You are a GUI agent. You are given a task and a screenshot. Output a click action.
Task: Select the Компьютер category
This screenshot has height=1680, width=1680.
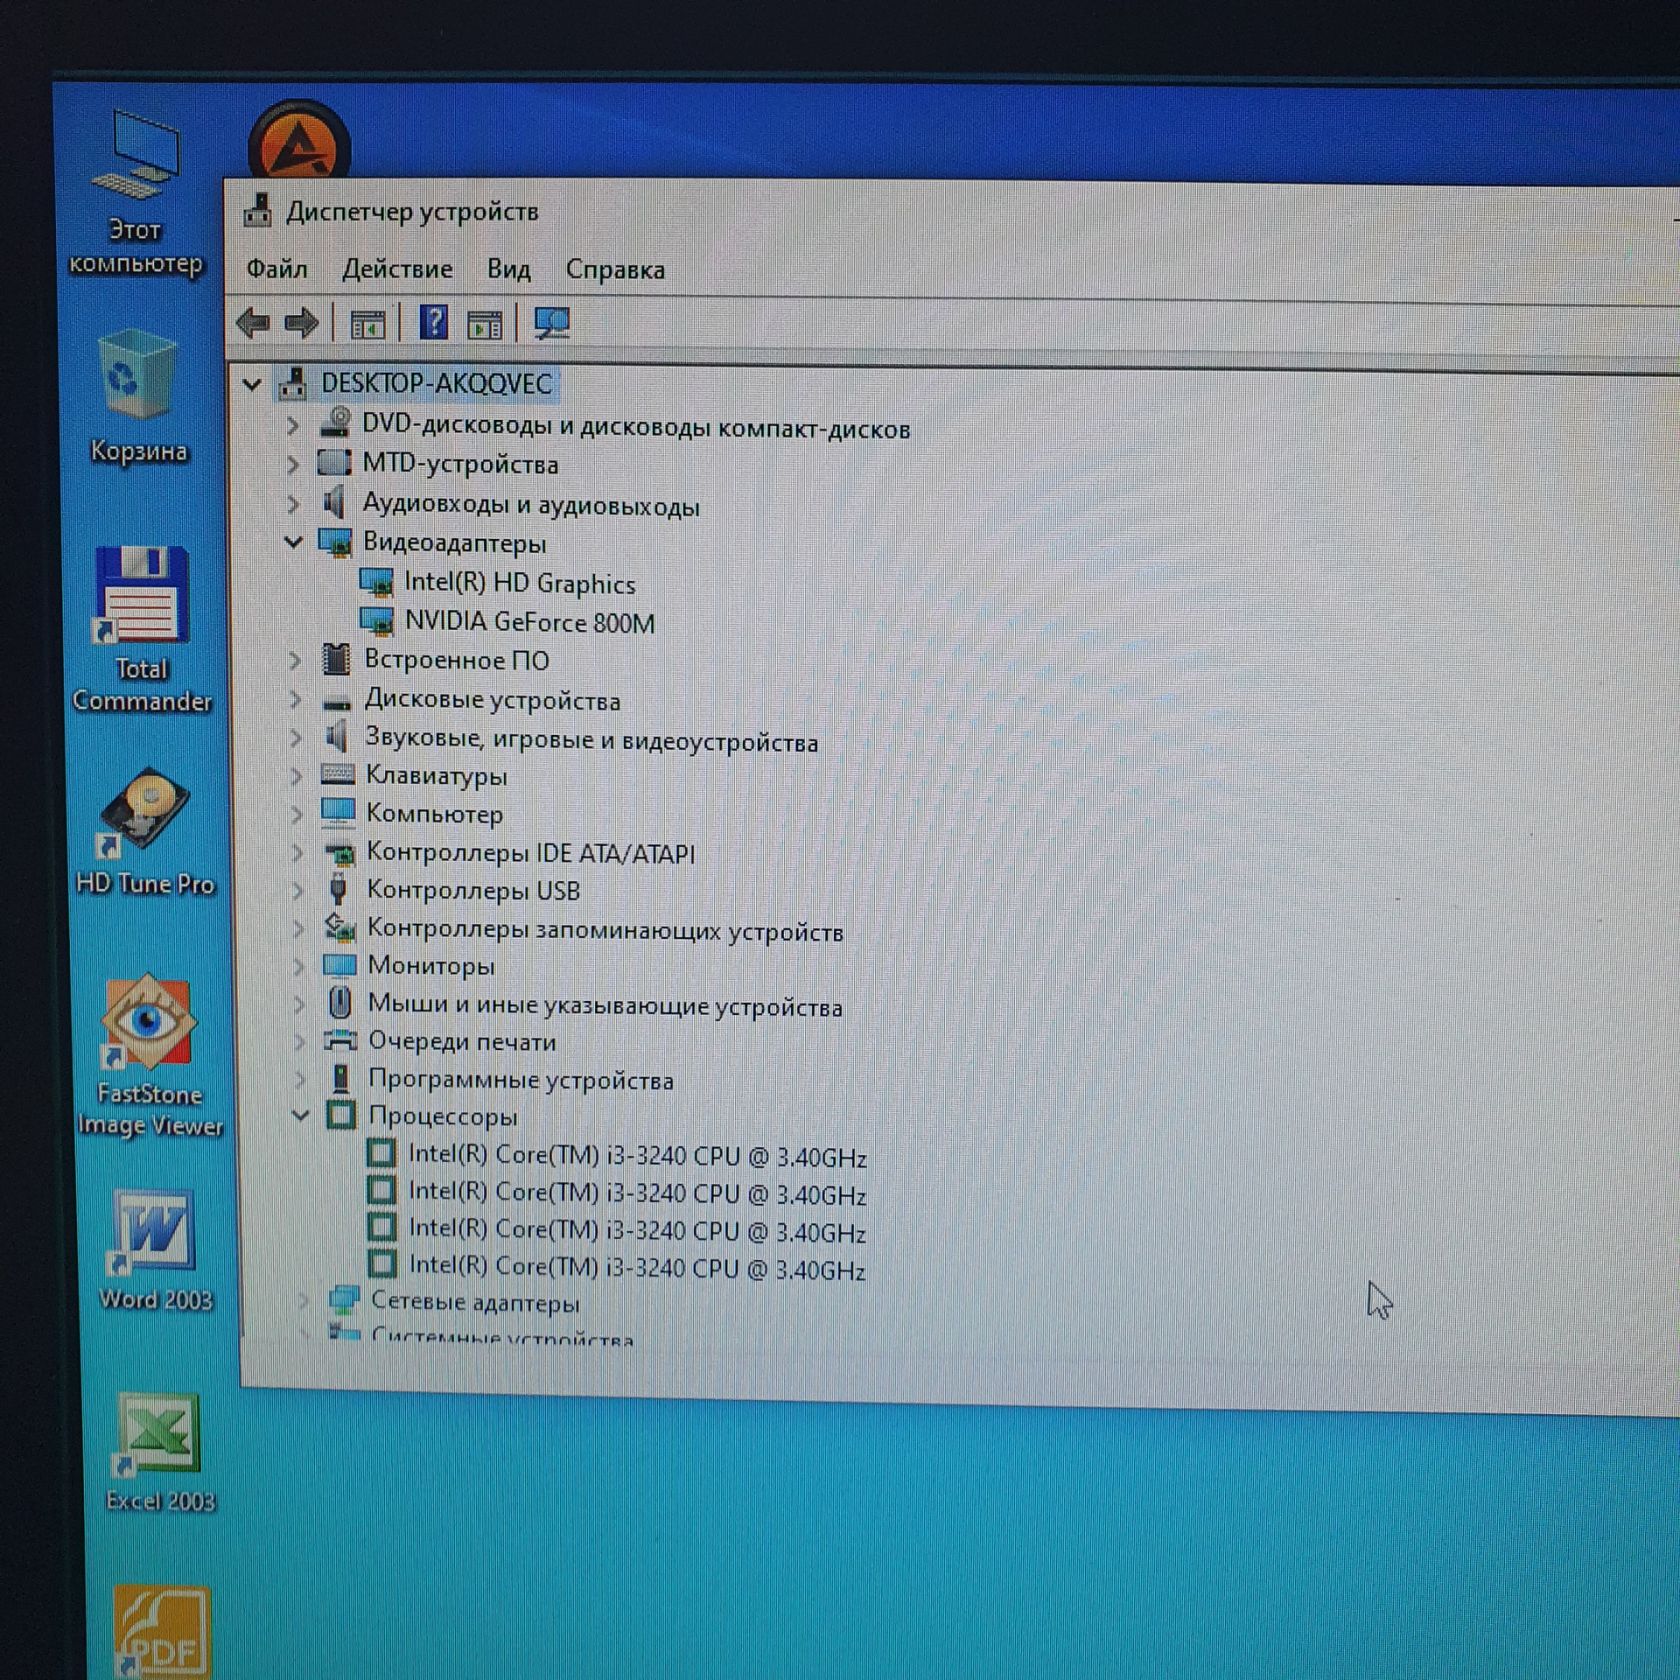coord(412,814)
